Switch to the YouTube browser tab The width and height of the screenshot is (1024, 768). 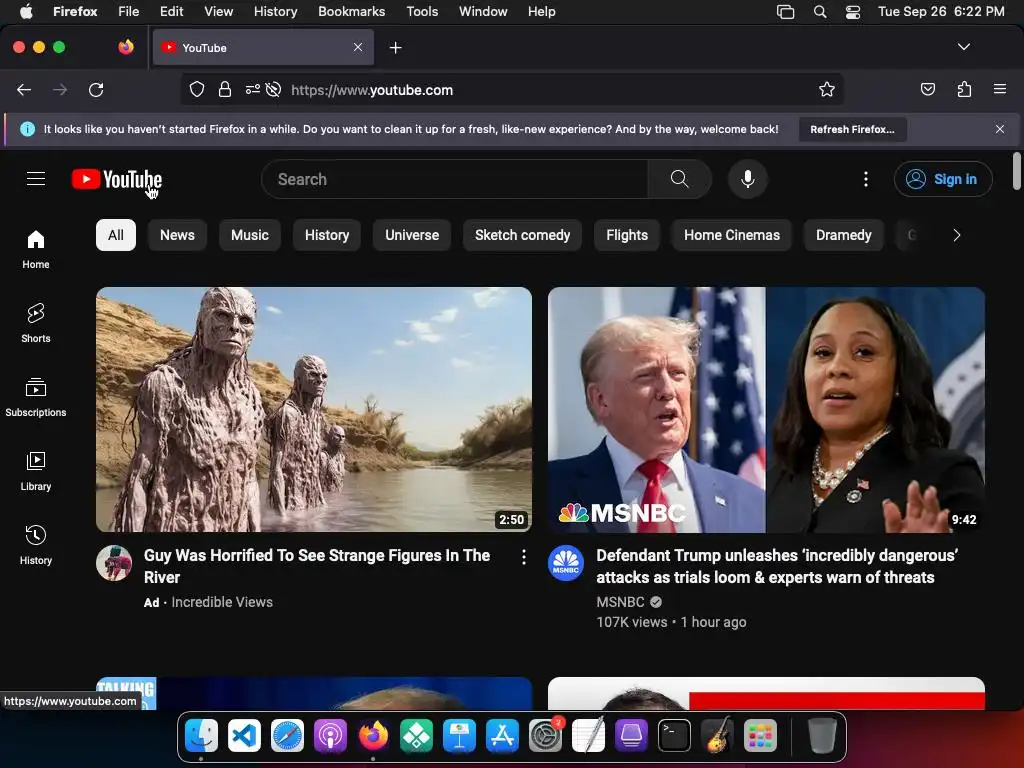[263, 48]
